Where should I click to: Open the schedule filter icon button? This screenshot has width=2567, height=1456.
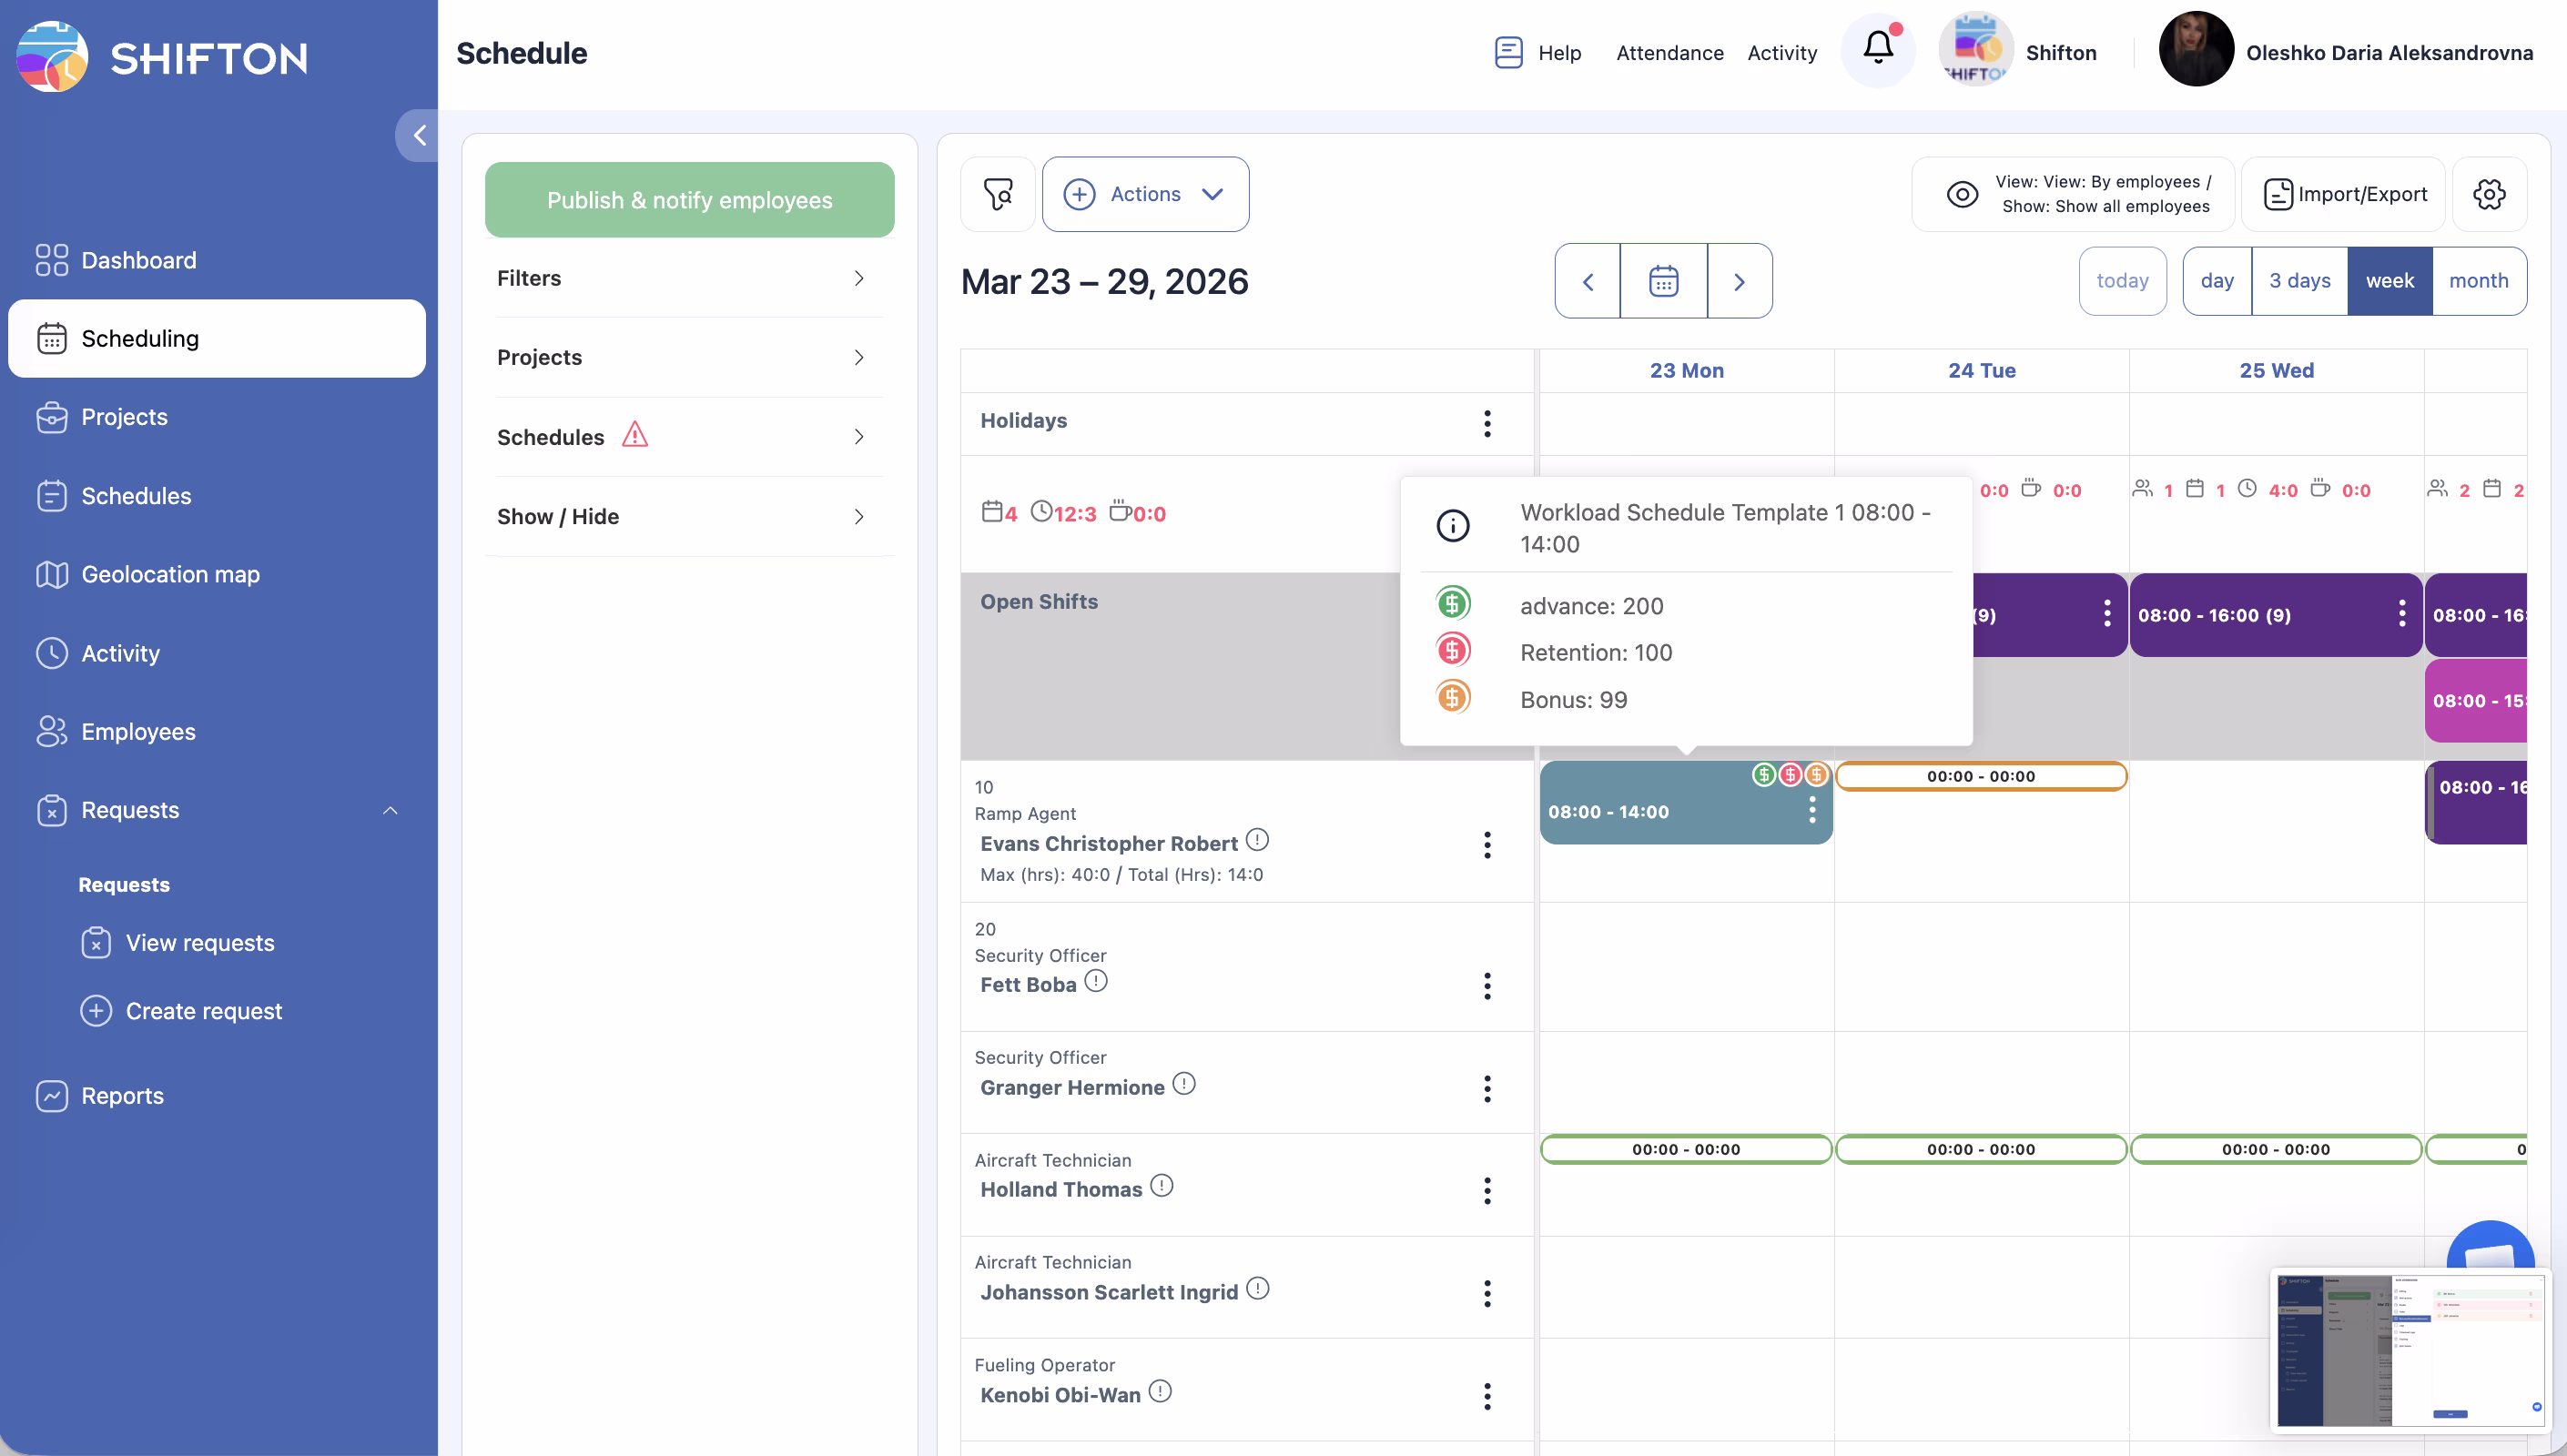click(997, 194)
